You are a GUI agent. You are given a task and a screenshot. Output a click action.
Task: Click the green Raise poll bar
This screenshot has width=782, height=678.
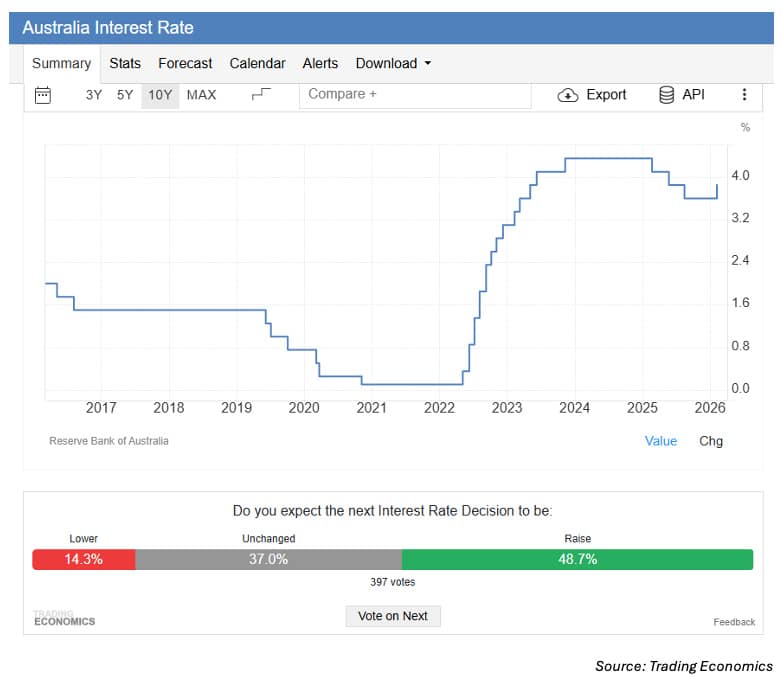pyautogui.click(x=577, y=559)
